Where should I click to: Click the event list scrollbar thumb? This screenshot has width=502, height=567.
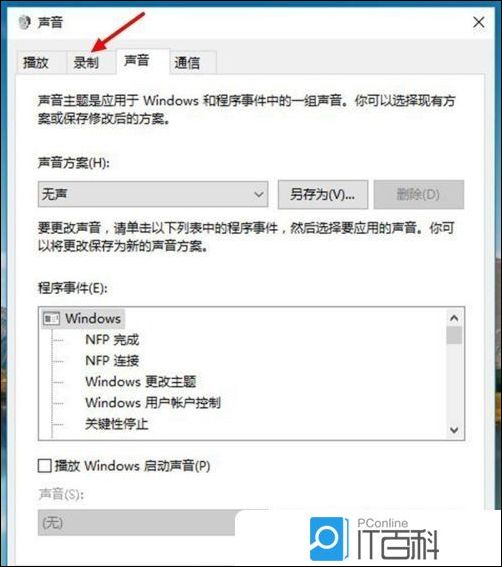coord(454,335)
